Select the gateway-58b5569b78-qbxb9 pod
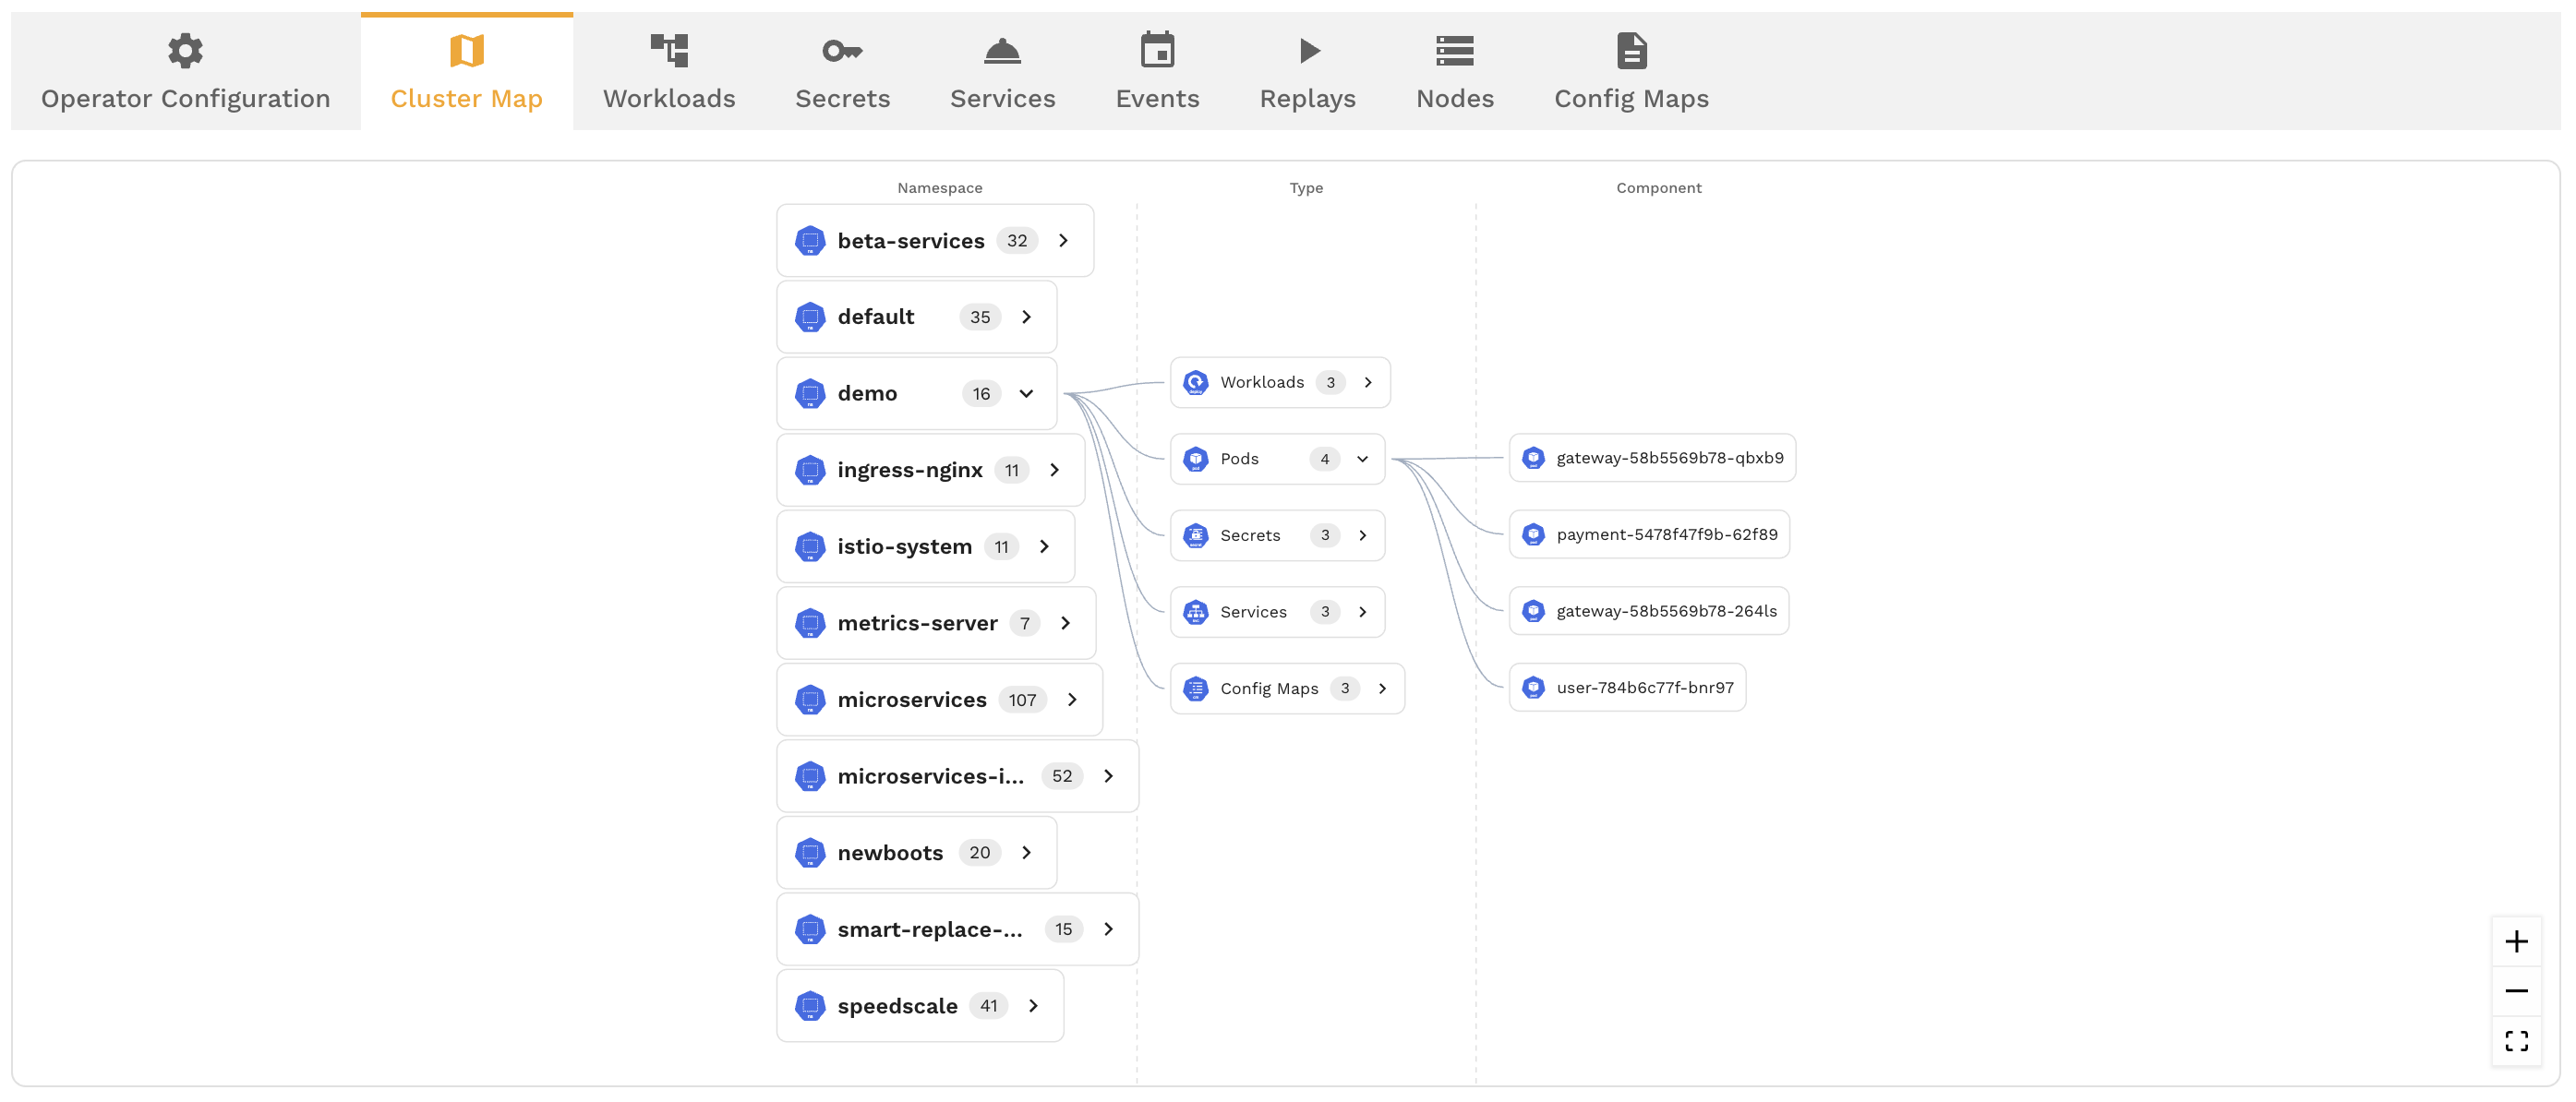 pos(1651,457)
